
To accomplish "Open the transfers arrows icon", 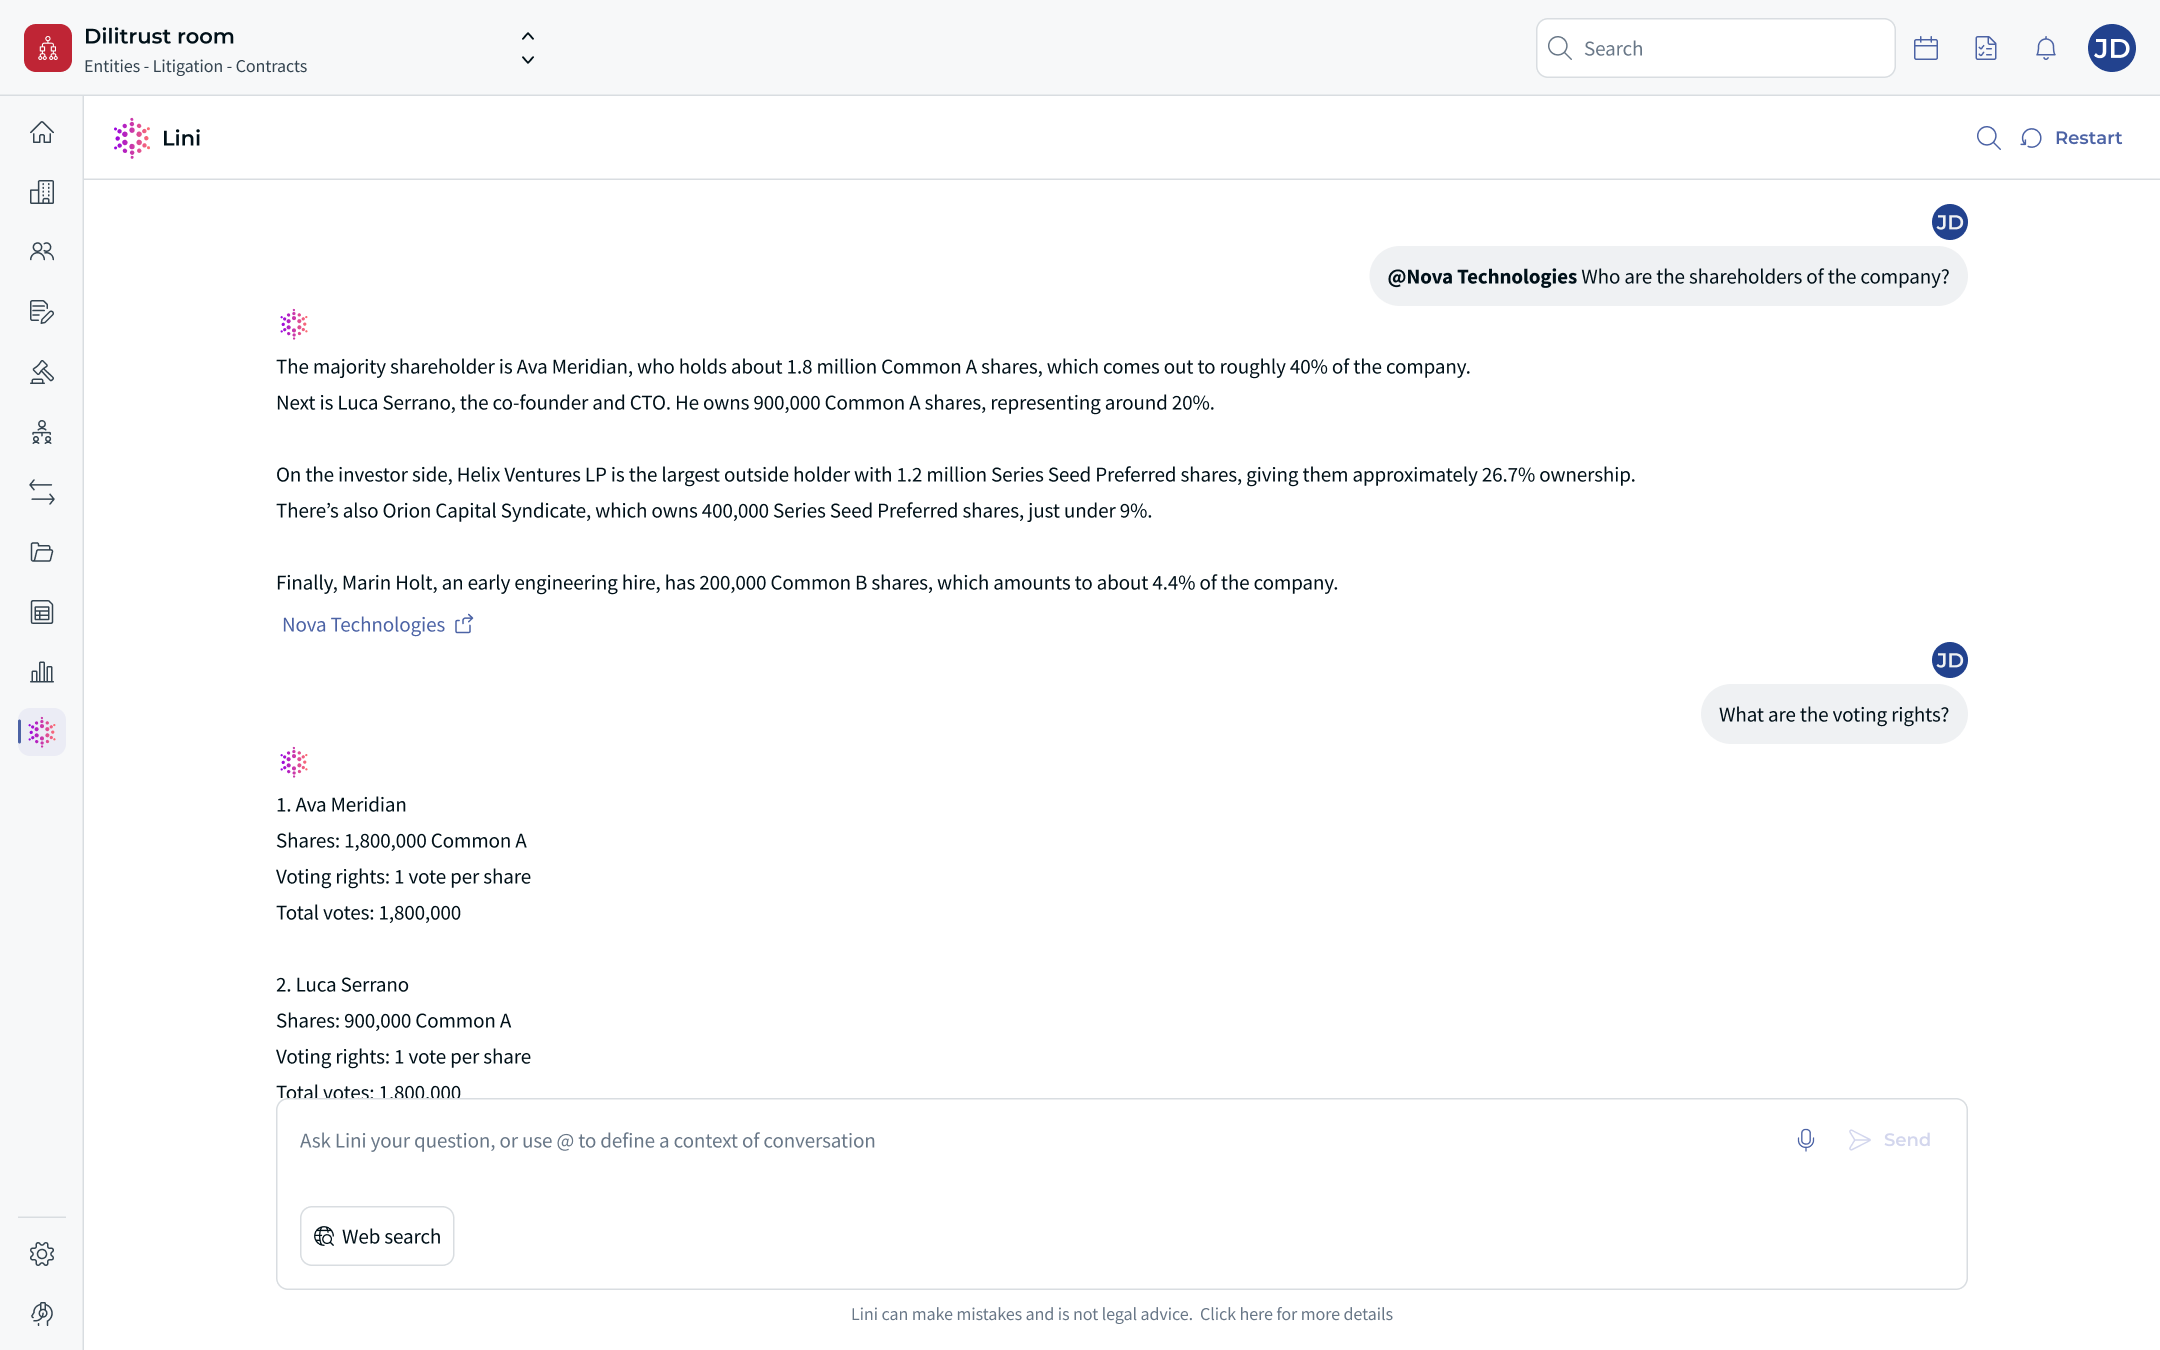I will (x=42, y=492).
